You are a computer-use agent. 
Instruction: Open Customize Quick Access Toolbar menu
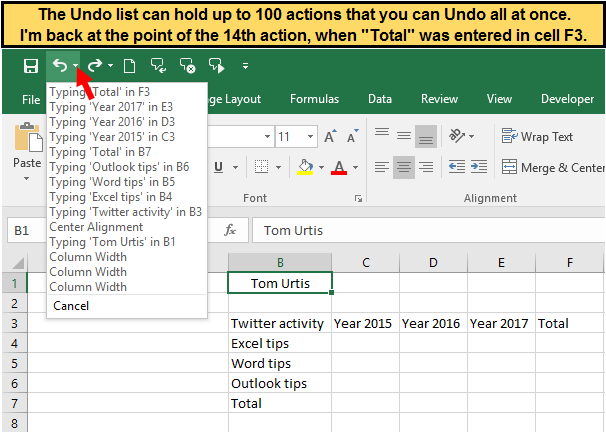tap(245, 66)
